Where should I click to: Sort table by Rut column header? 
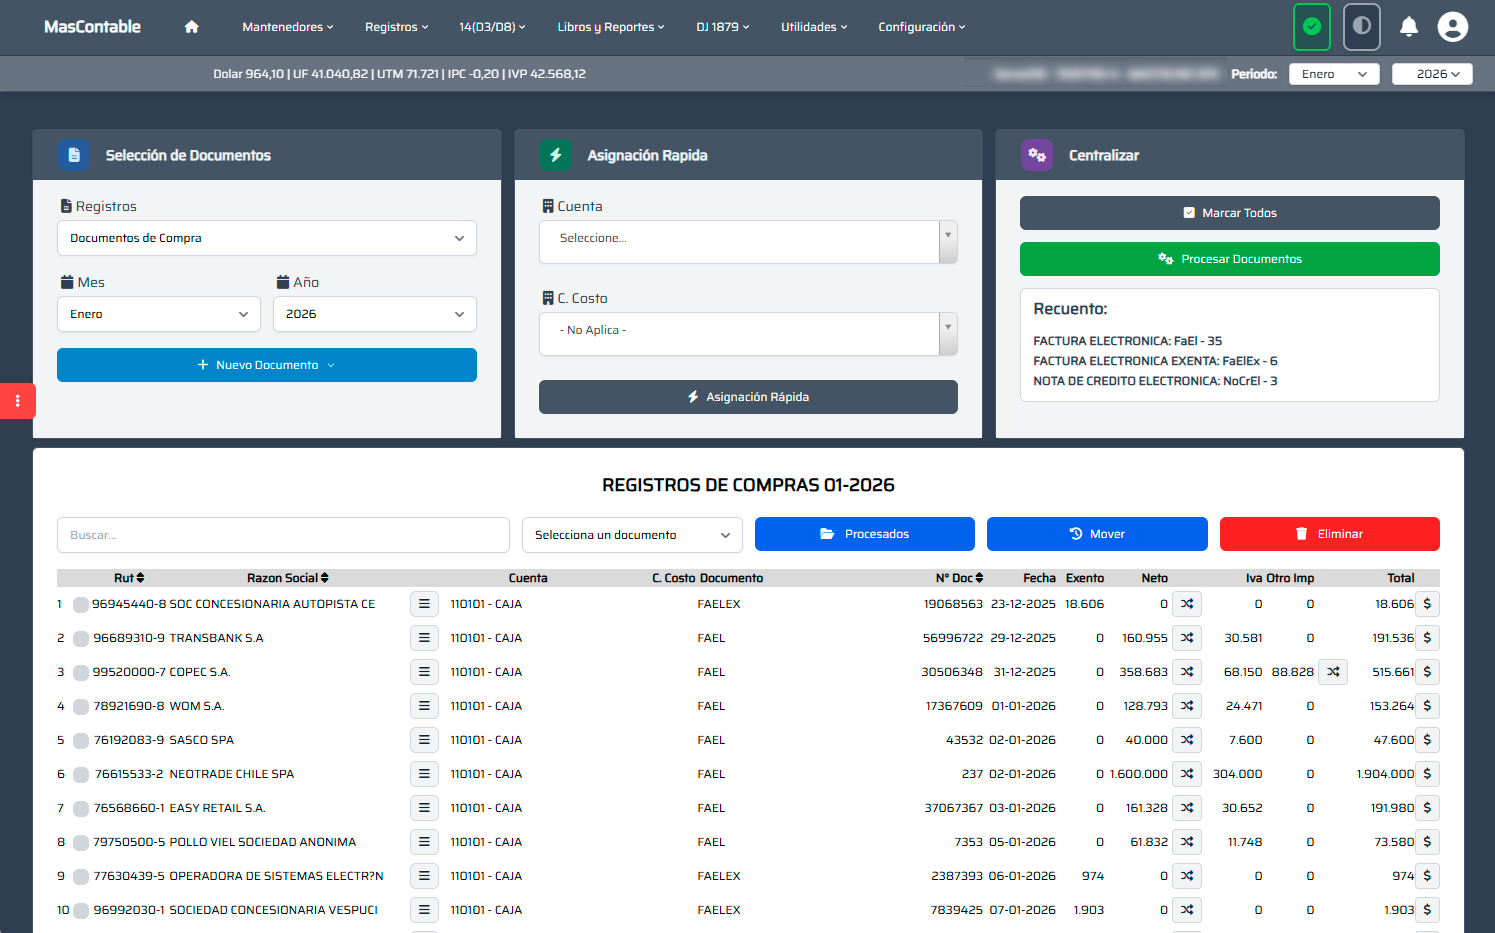click(129, 578)
